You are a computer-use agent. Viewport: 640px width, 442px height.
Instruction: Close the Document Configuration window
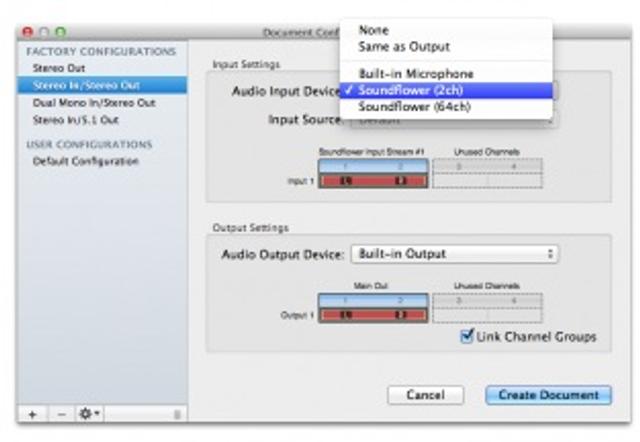click(x=27, y=32)
